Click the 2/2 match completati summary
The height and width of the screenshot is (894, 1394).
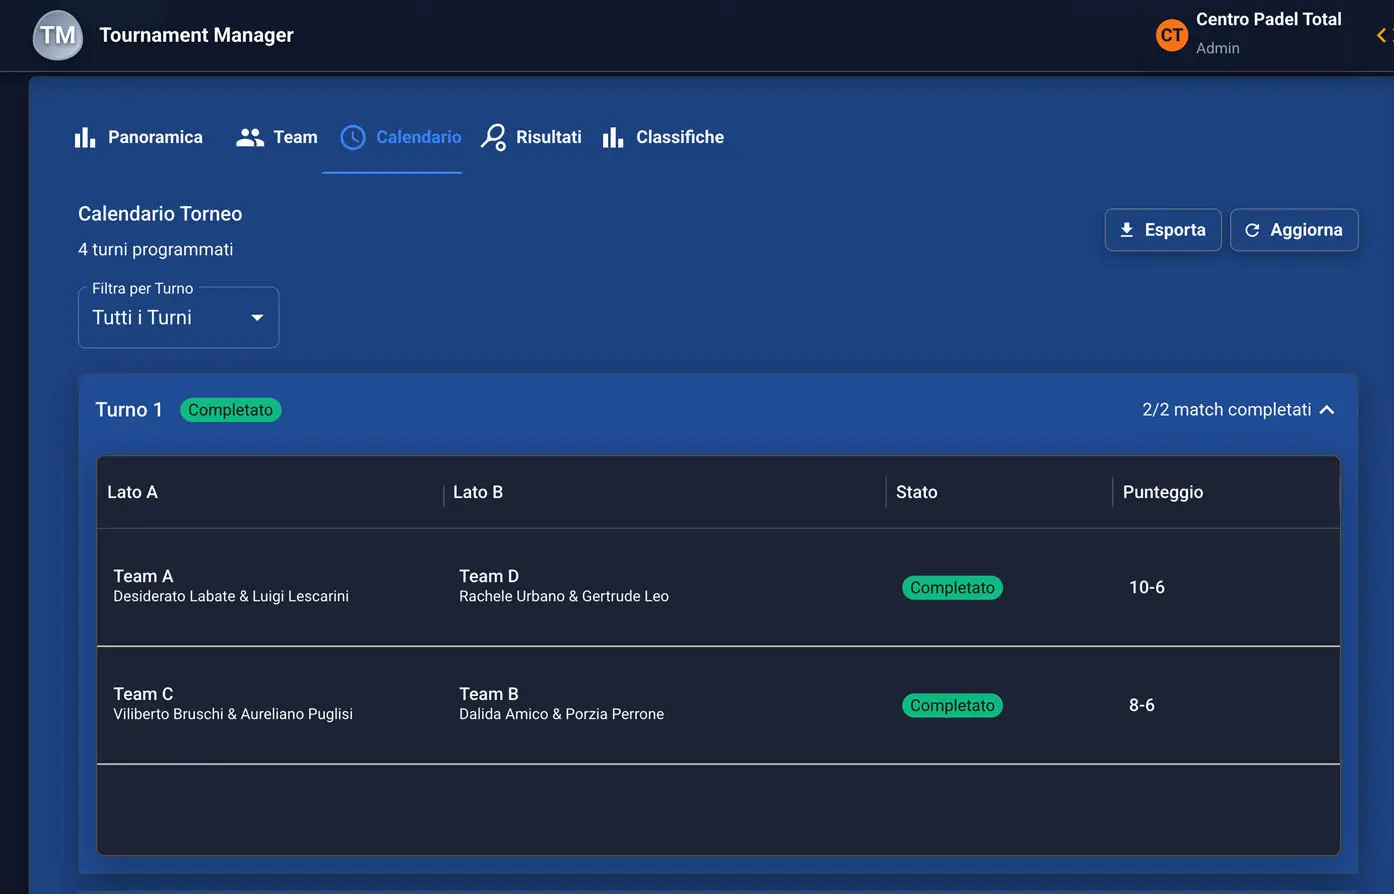1226,410
